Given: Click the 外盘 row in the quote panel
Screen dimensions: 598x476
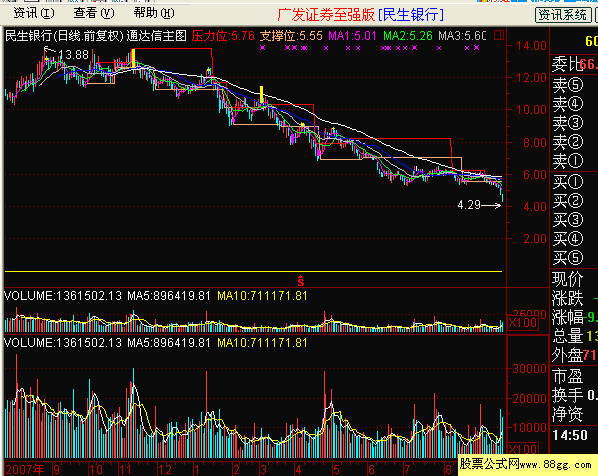Looking at the screenshot, I should [574, 355].
